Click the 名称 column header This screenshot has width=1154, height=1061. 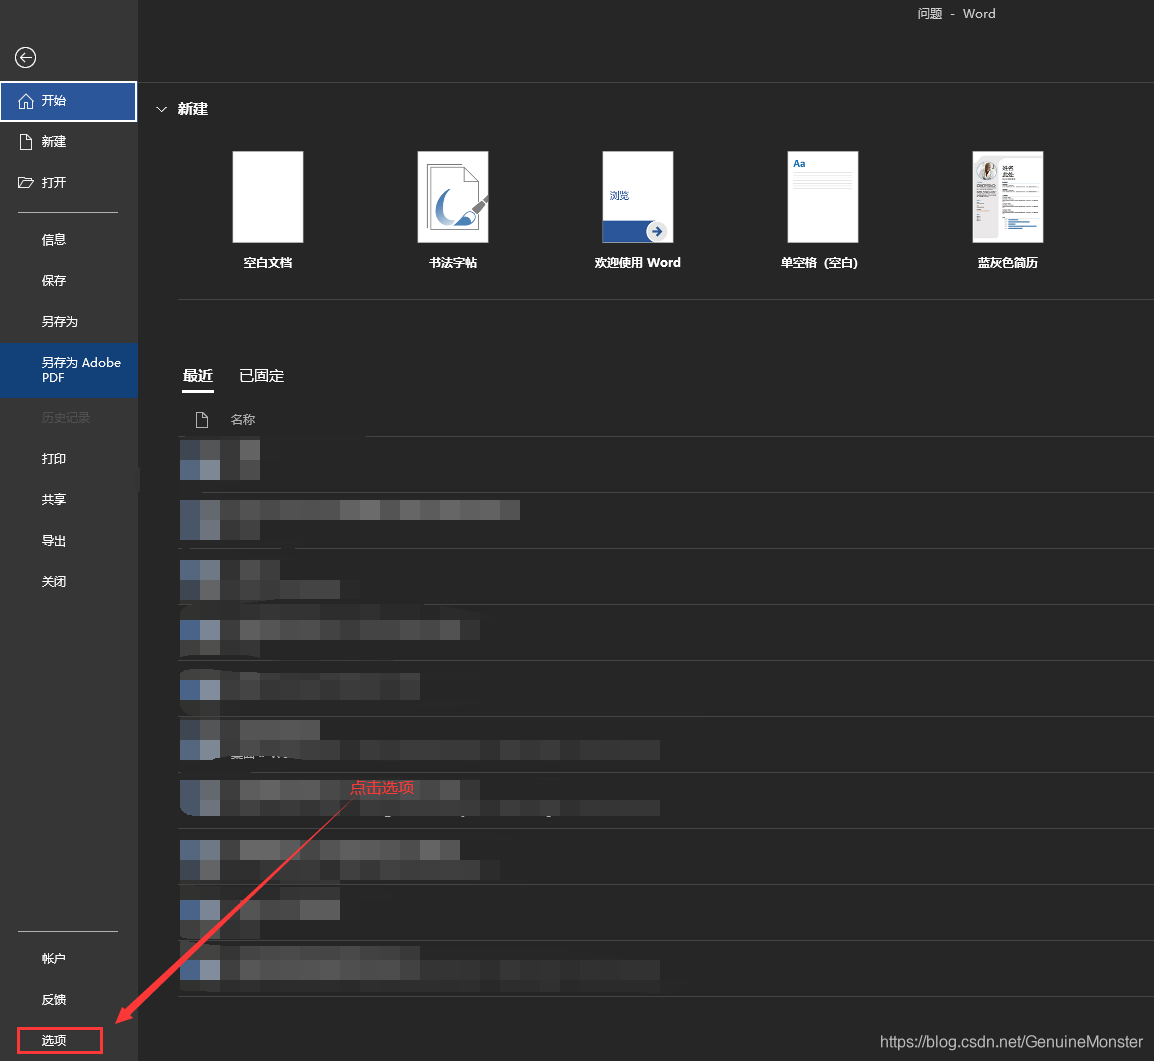(243, 419)
